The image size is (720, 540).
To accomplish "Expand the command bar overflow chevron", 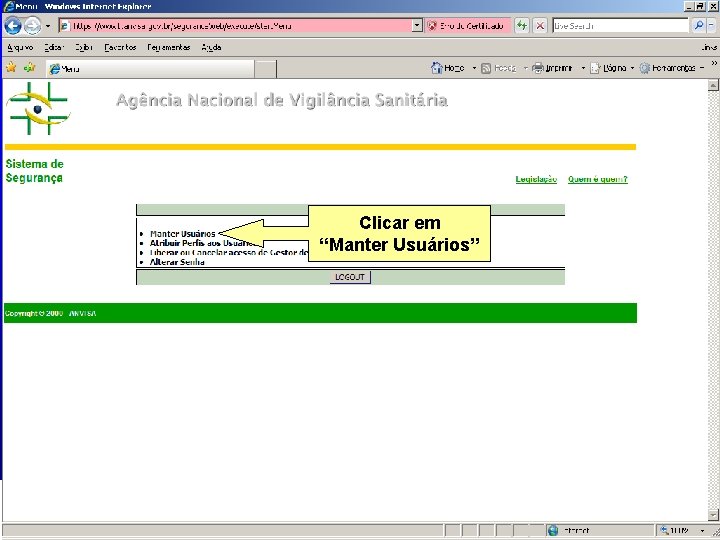I will pyautogui.click(x=714, y=63).
